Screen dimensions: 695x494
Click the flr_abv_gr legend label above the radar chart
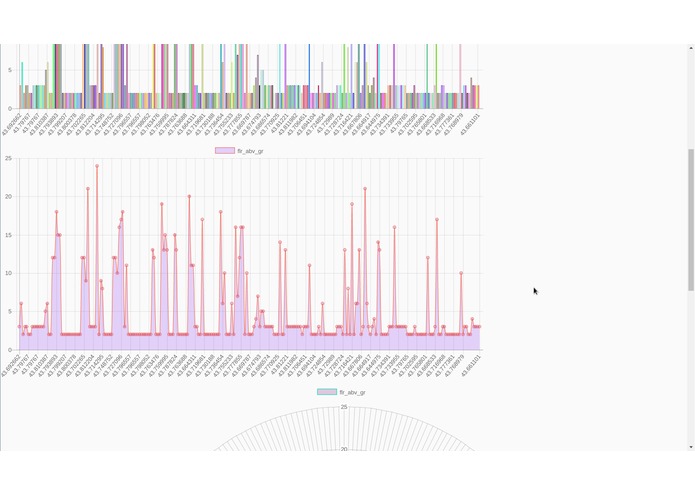(x=352, y=392)
